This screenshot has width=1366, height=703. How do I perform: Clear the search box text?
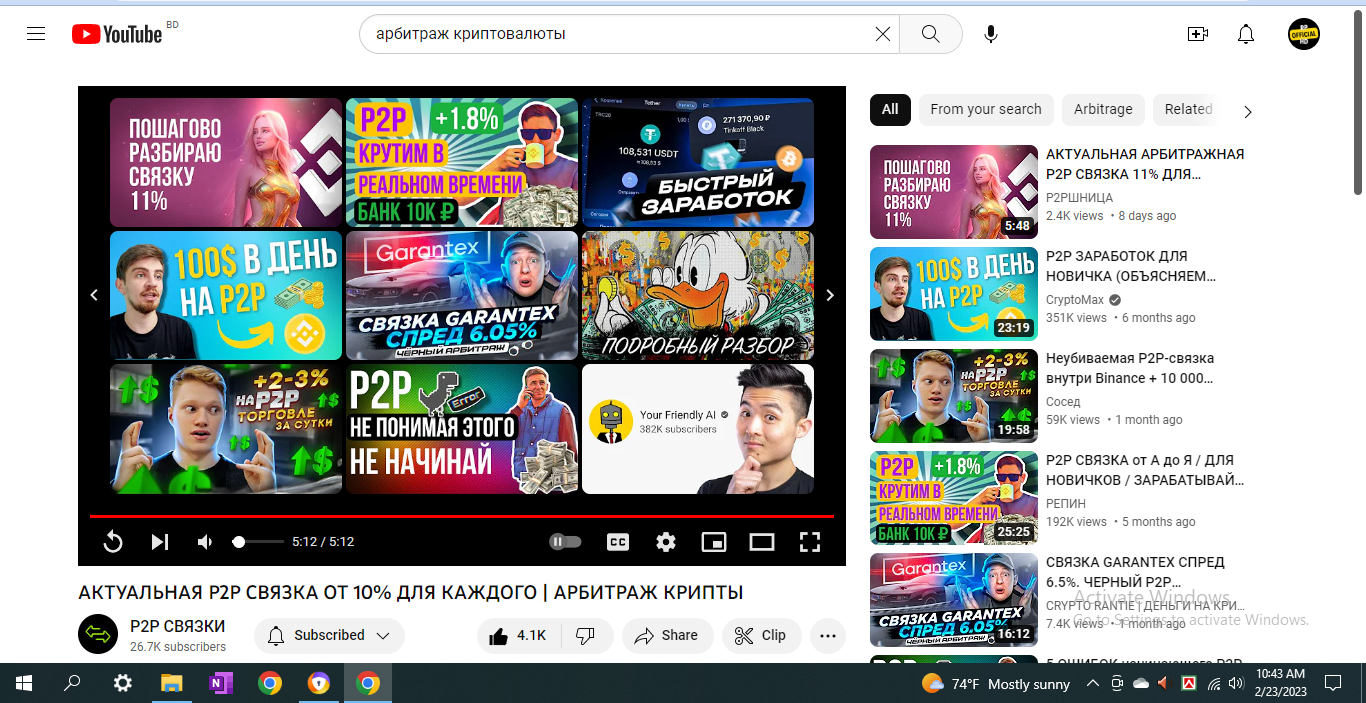(x=882, y=34)
